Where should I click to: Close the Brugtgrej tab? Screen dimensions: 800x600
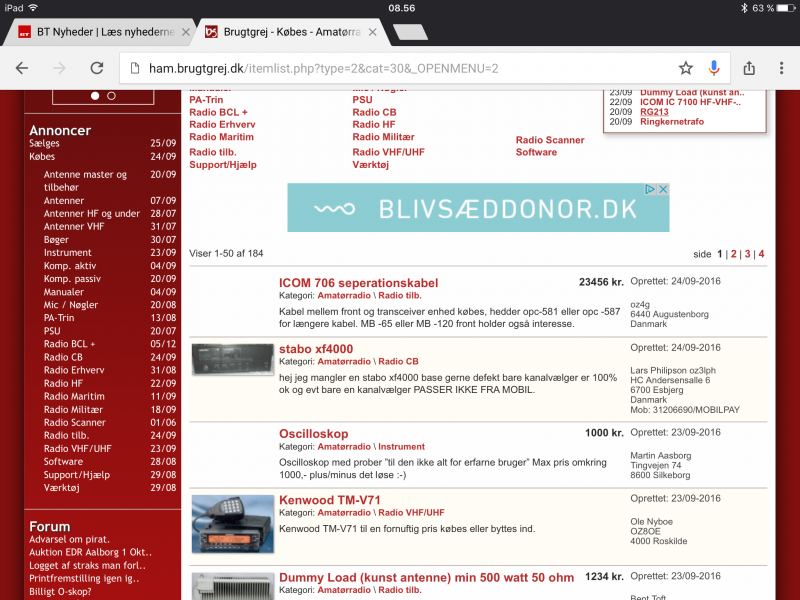pos(373,32)
